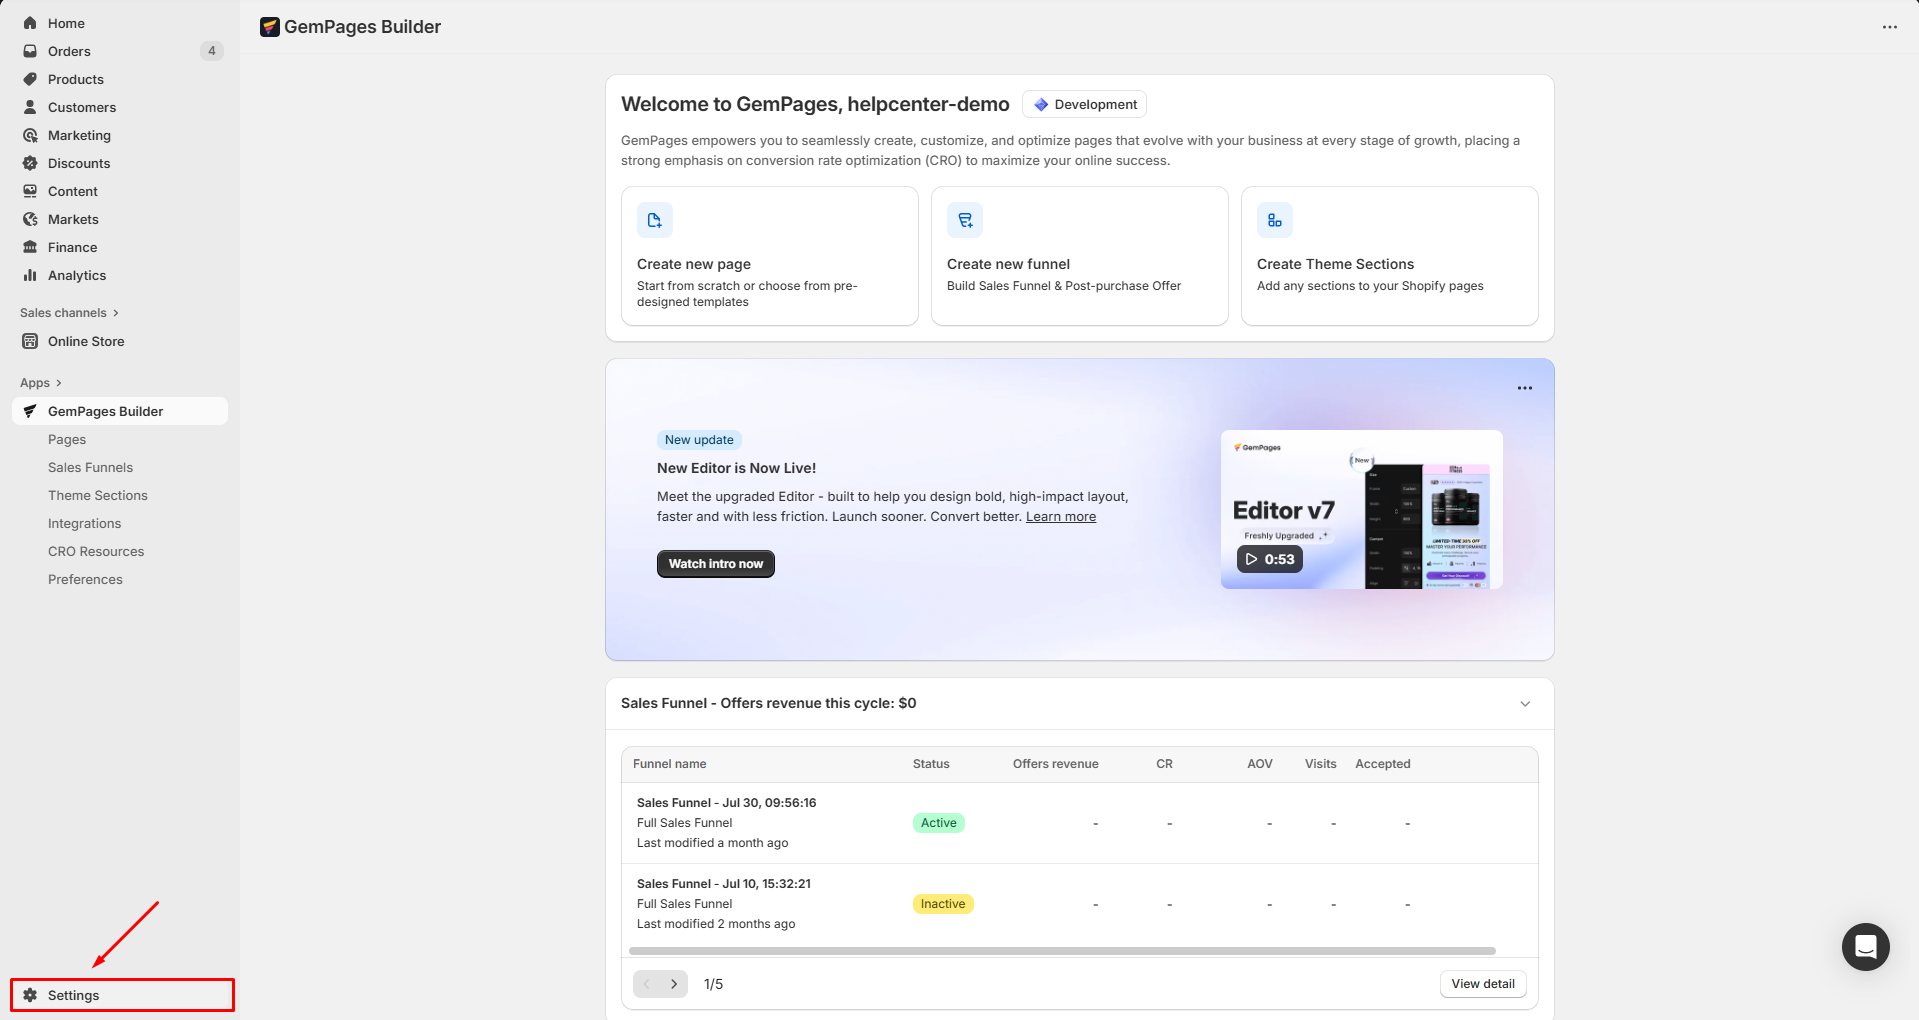Click the Create new page icon
Image resolution: width=1919 pixels, height=1020 pixels.
654,220
